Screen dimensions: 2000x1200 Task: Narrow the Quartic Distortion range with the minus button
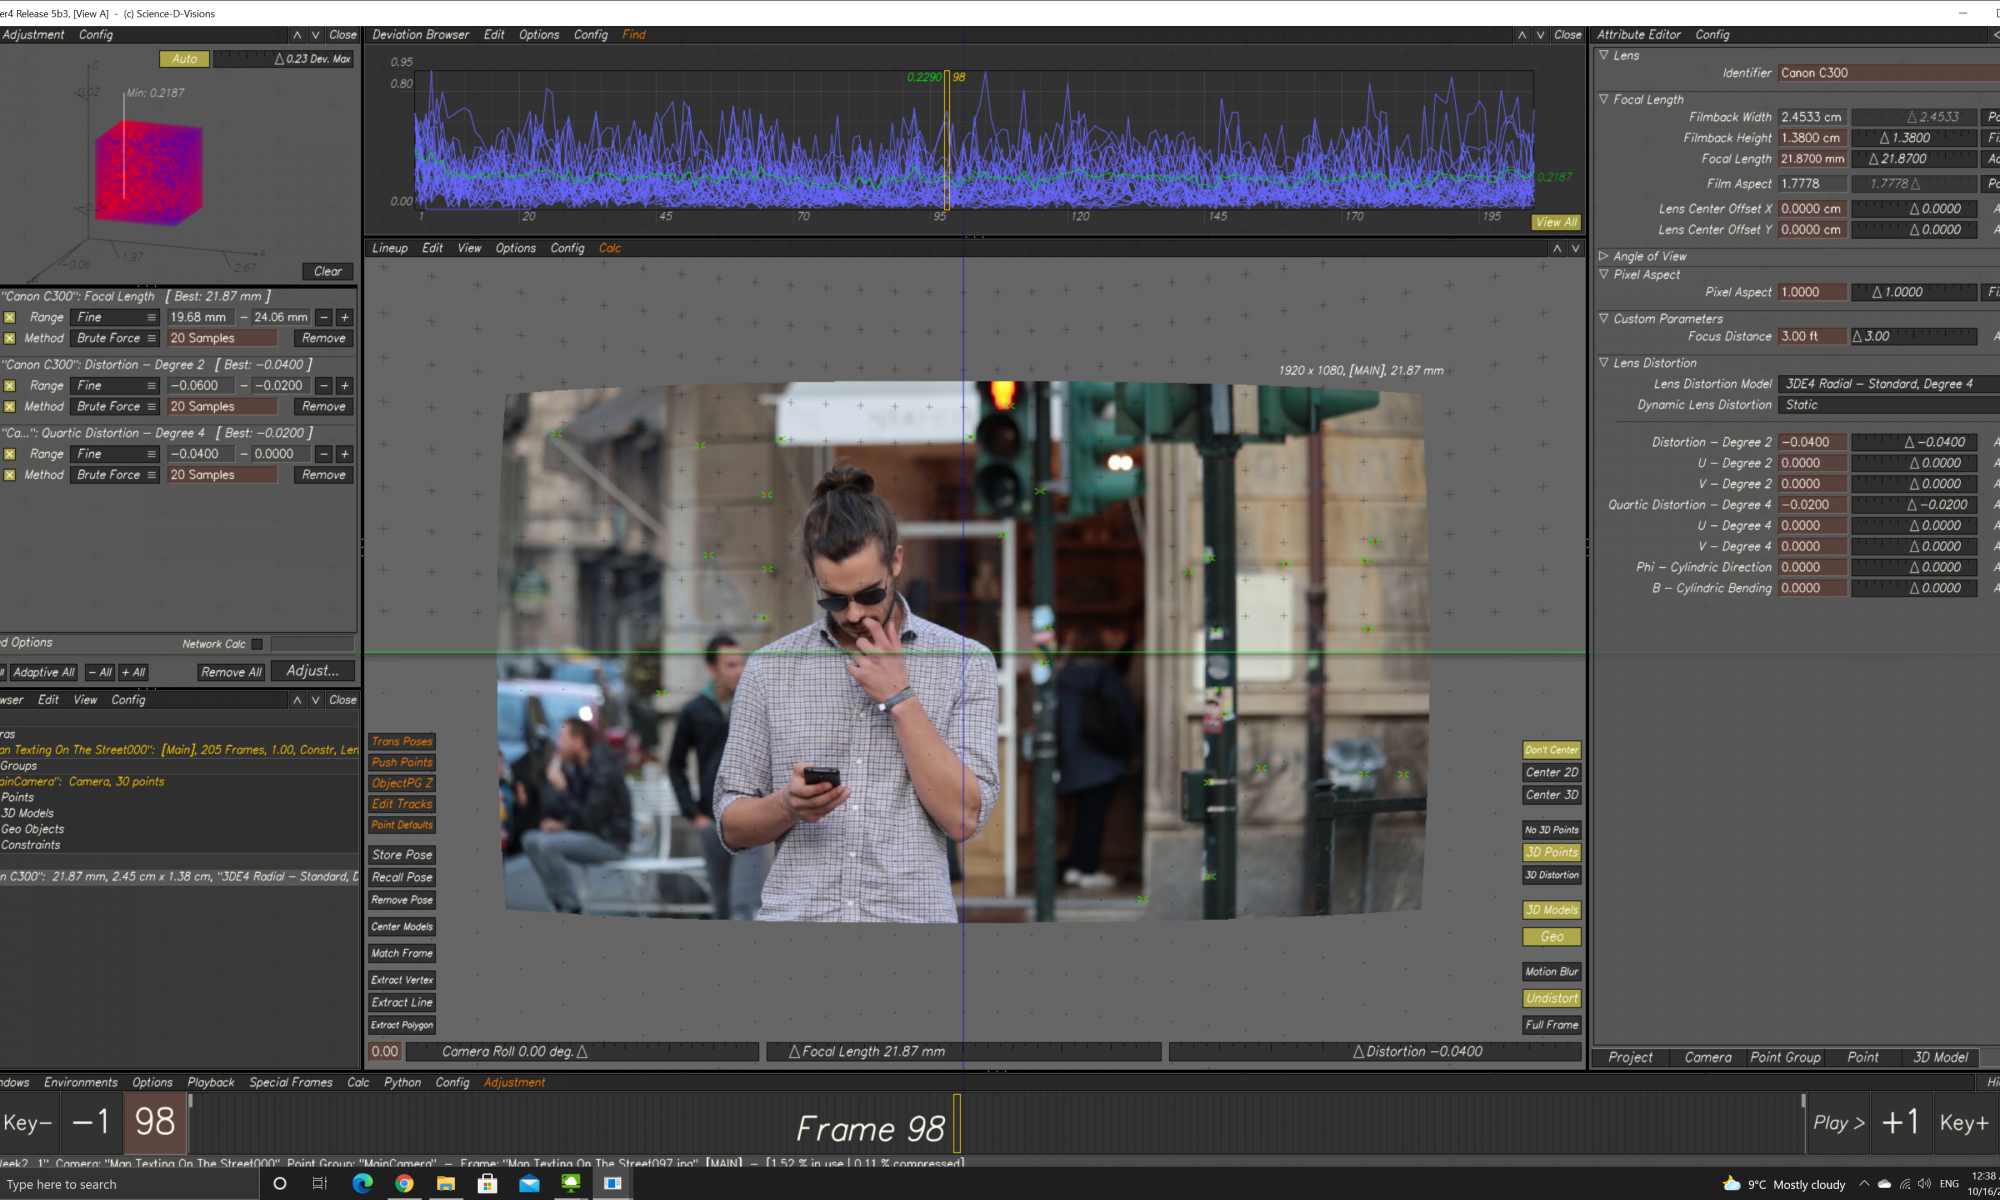[324, 454]
